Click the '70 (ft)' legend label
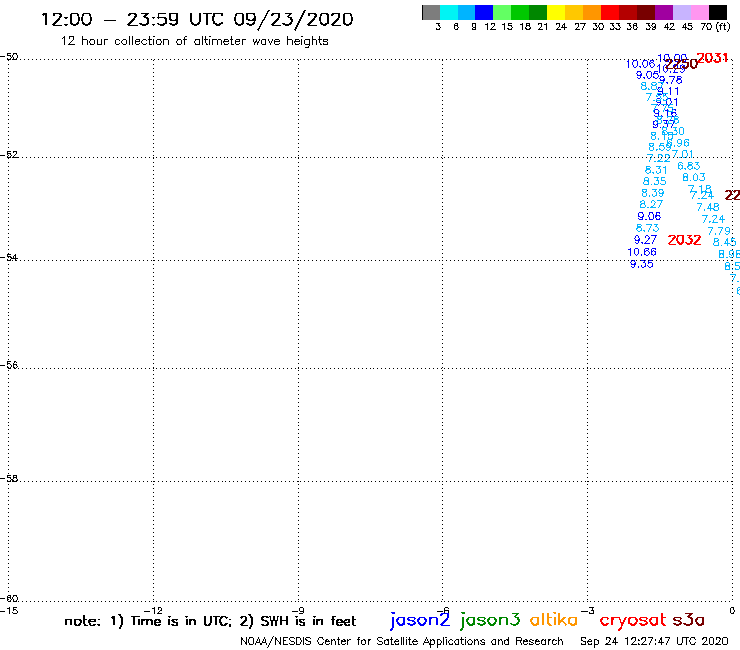The height and width of the screenshot is (650, 740). (715, 27)
